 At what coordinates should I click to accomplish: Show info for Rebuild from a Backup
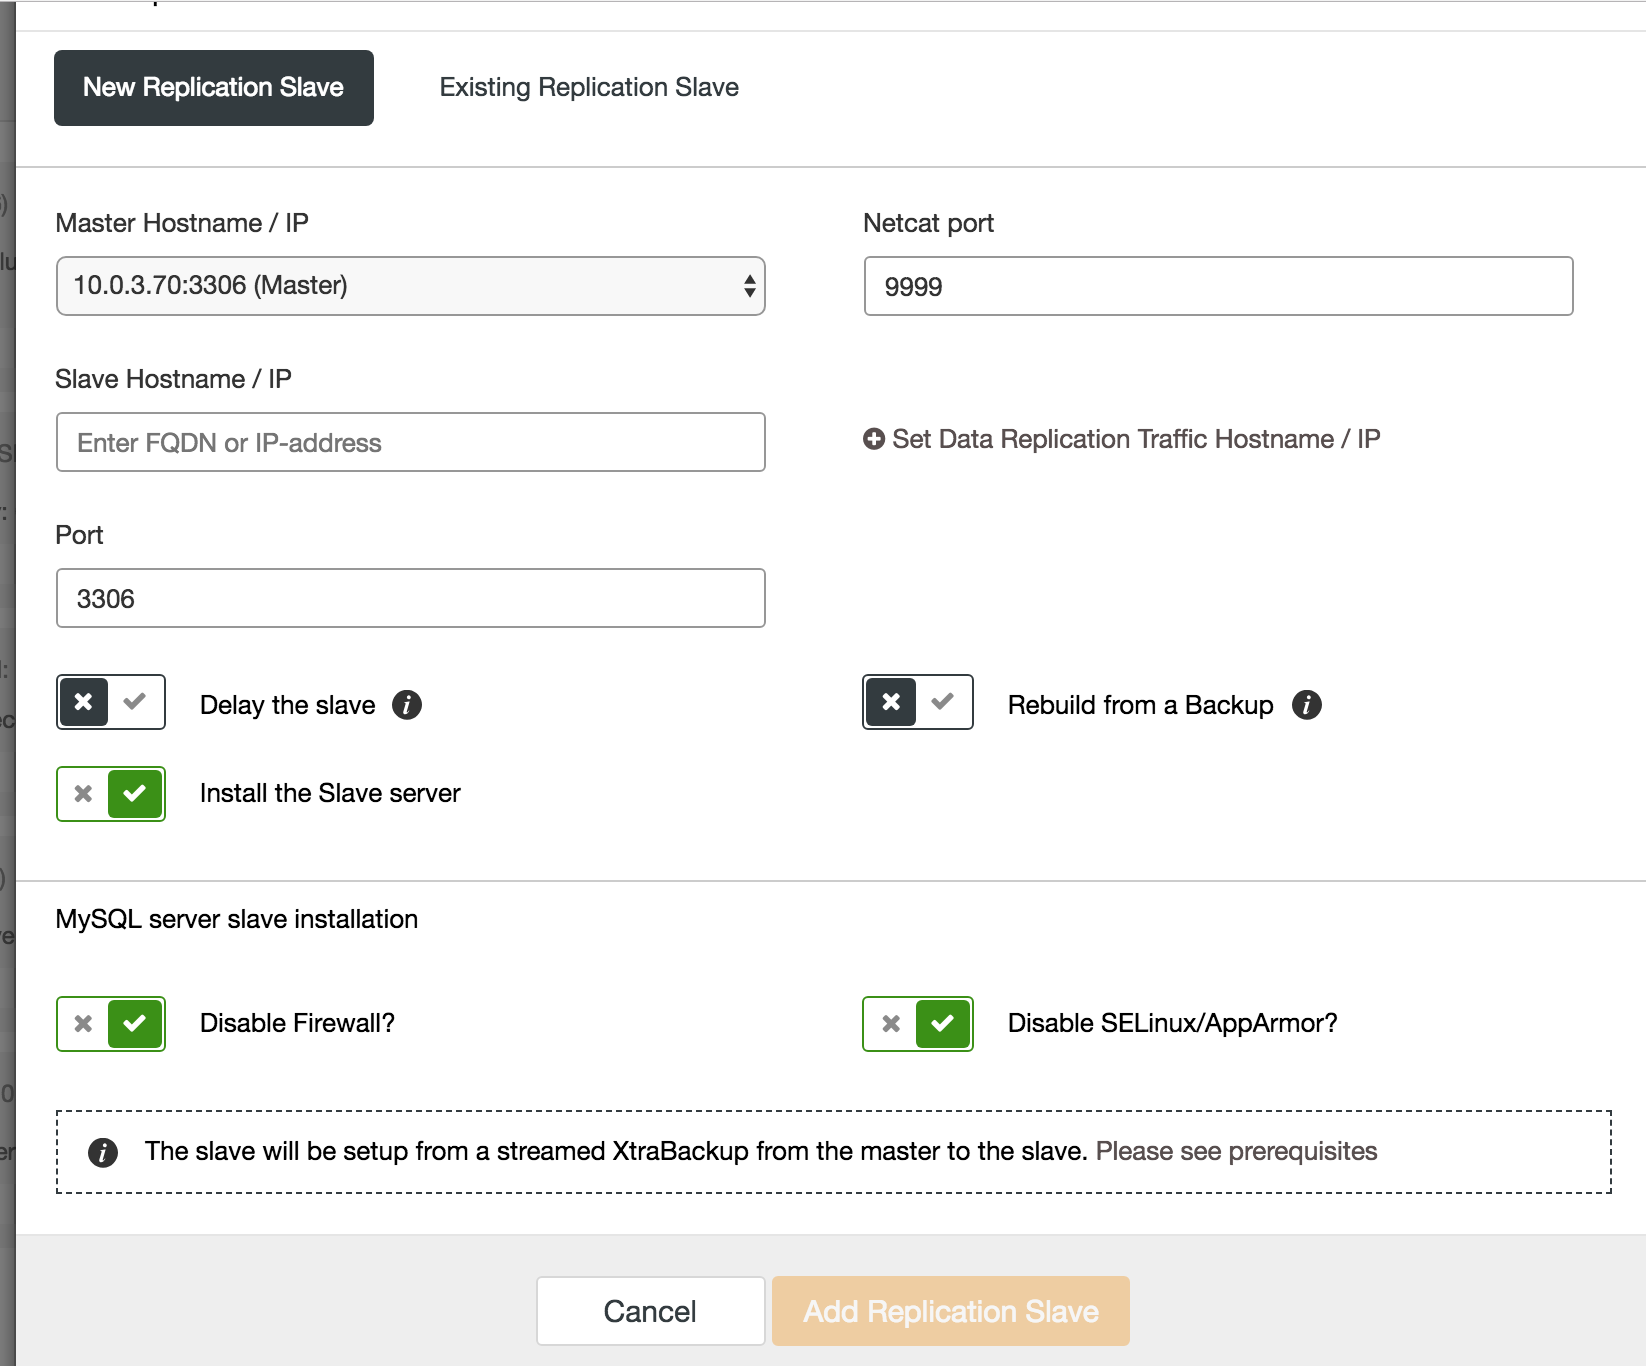coord(1307,705)
